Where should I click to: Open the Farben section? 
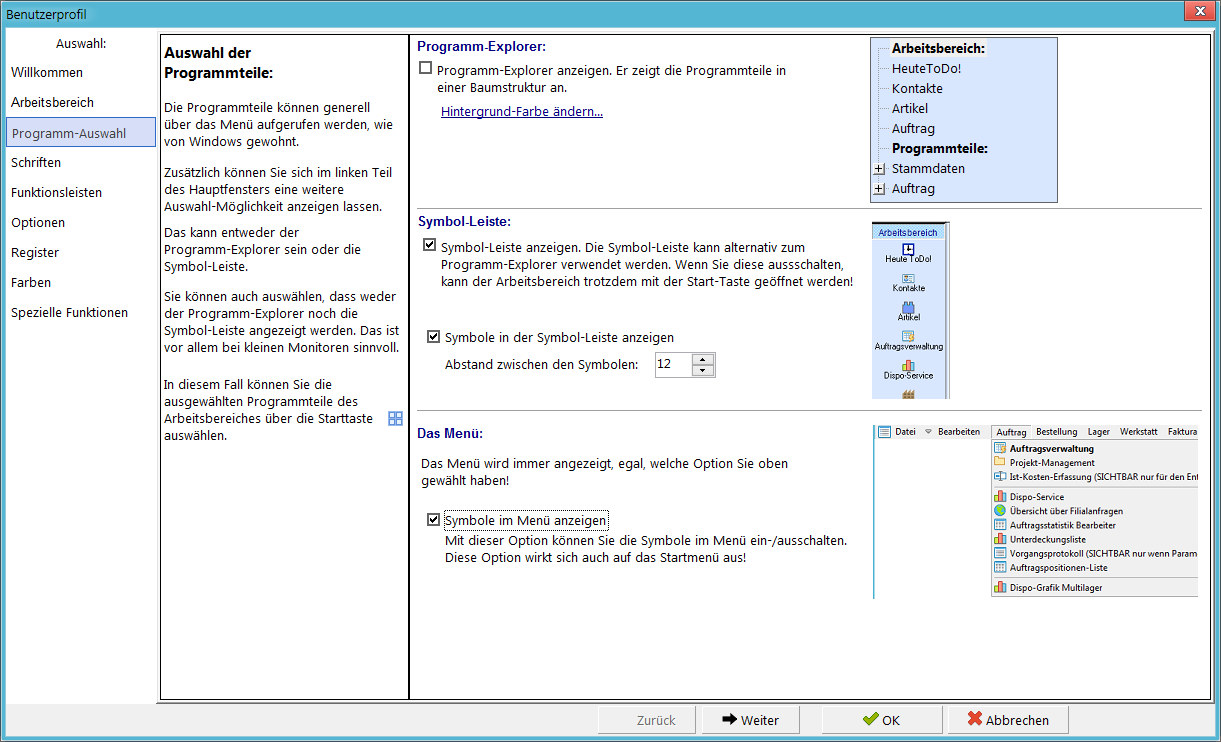(x=31, y=282)
